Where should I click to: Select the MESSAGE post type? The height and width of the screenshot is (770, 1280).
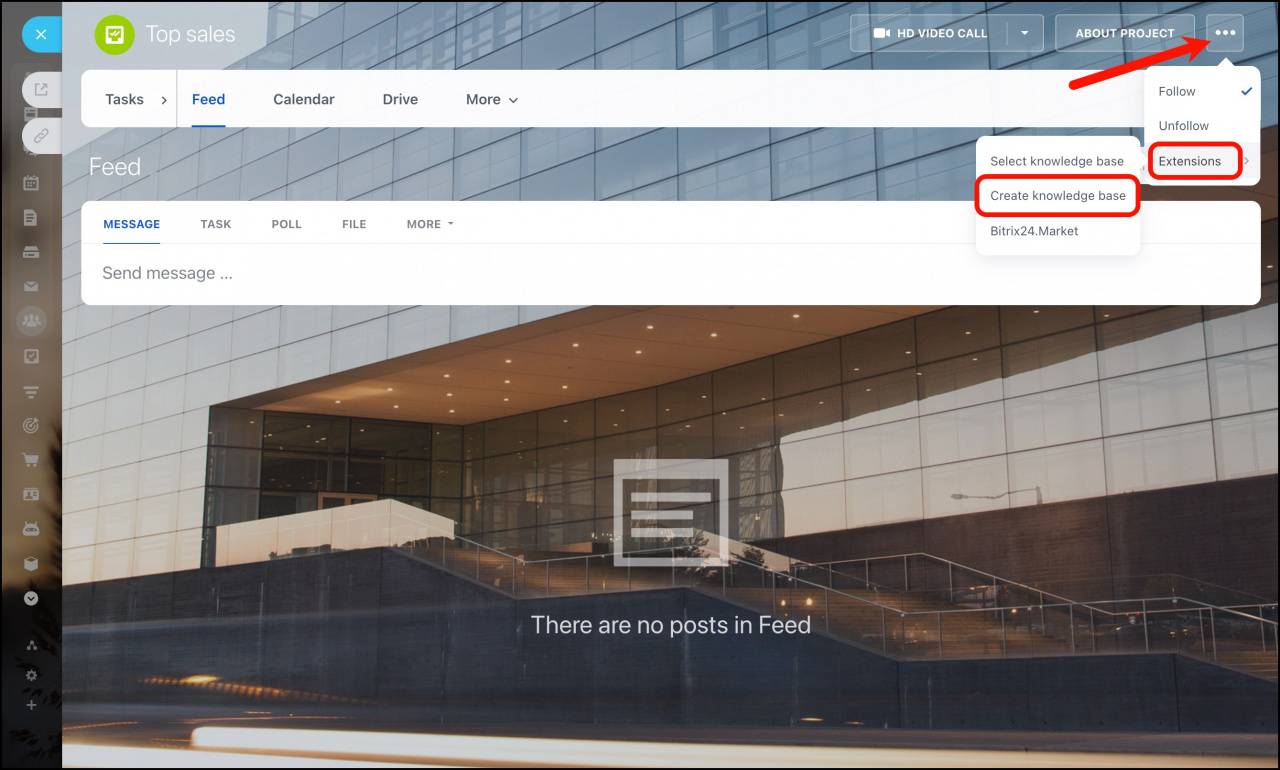coord(132,224)
